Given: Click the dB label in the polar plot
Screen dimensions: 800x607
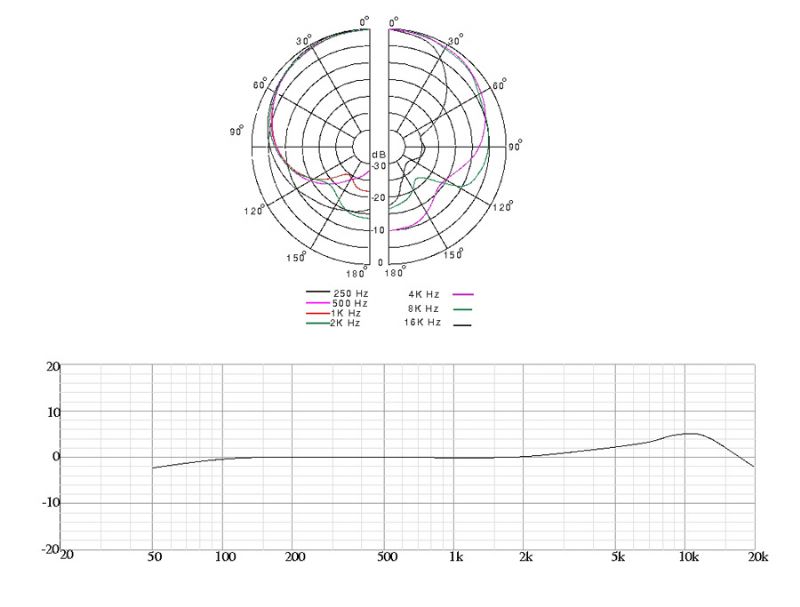Looking at the screenshot, I should click(x=379, y=154).
